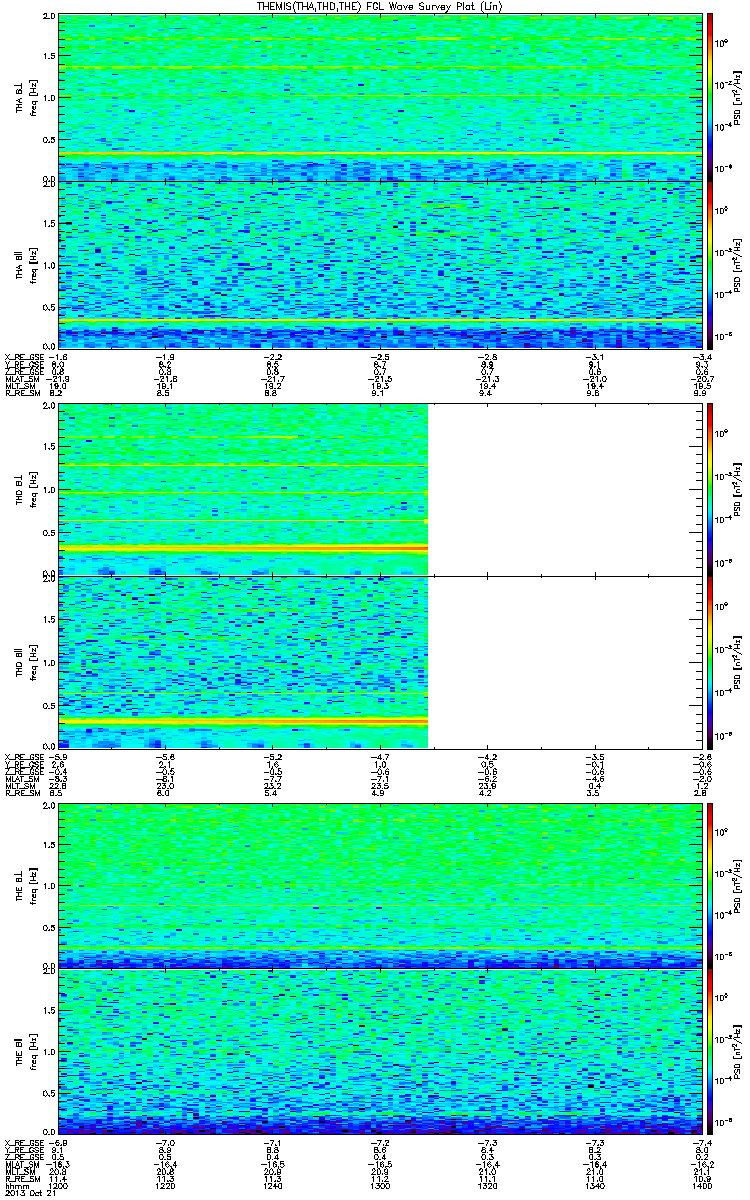The width and height of the screenshot is (750, 1200).
Task: Click the "-6.9" value in THE X_RE_GSE row
Action: [x=58, y=1143]
